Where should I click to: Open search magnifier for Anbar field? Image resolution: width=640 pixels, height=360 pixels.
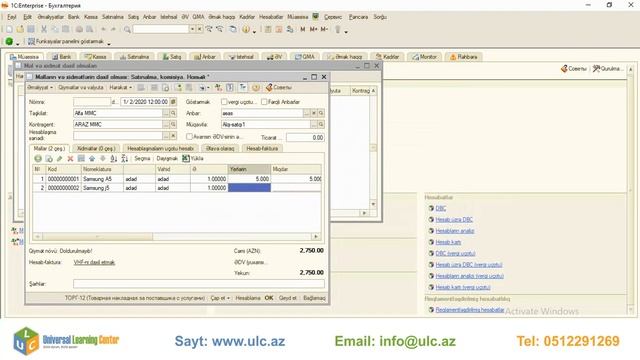coord(321,113)
